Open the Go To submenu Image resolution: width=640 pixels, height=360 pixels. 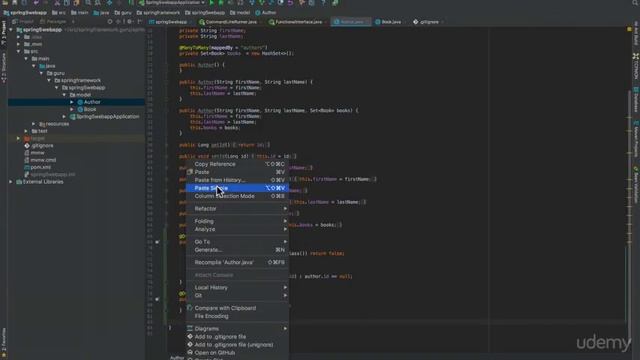[x=237, y=242]
